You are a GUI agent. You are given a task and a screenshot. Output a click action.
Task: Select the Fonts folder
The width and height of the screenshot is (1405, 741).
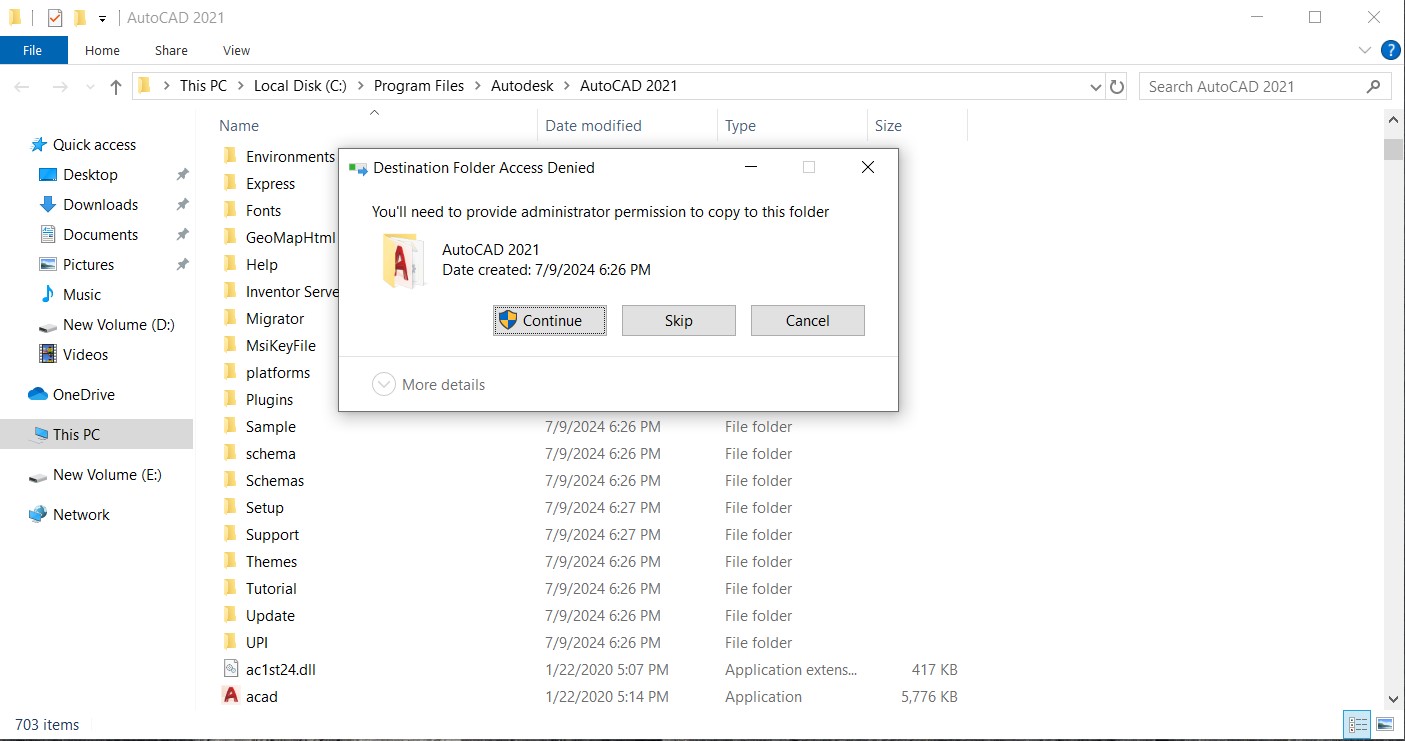[x=263, y=211]
